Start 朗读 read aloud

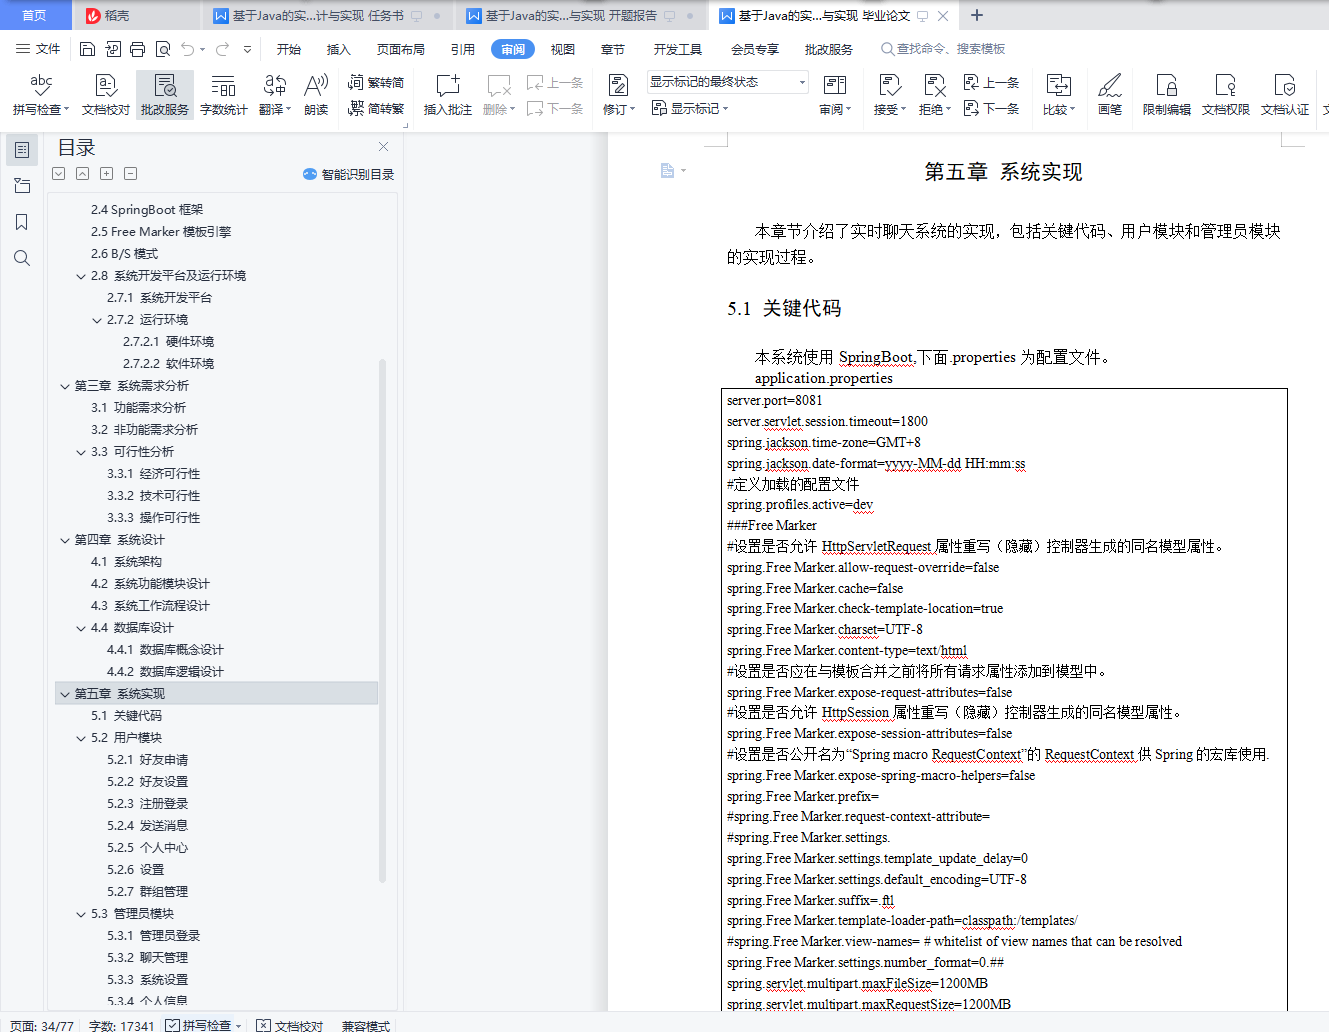316,95
